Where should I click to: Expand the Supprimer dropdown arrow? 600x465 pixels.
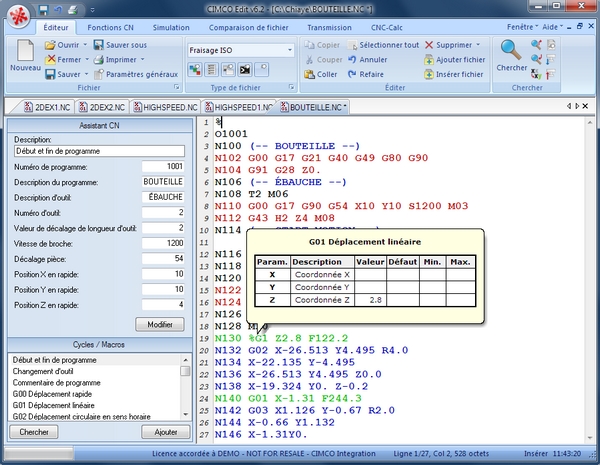click(x=478, y=45)
